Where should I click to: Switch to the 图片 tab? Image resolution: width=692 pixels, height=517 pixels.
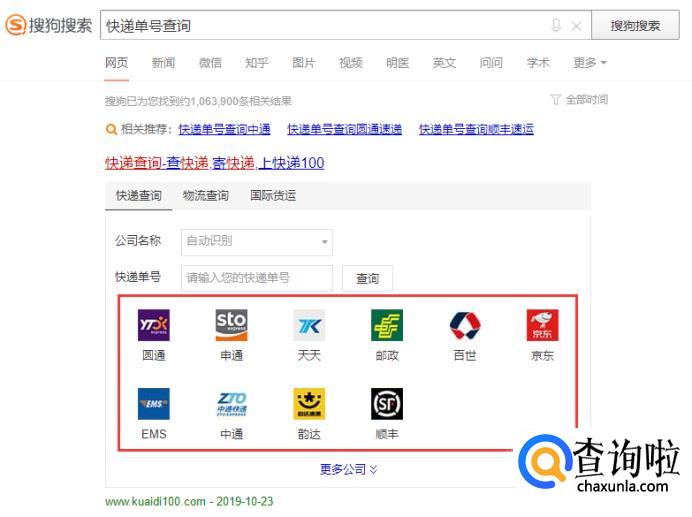tap(304, 63)
